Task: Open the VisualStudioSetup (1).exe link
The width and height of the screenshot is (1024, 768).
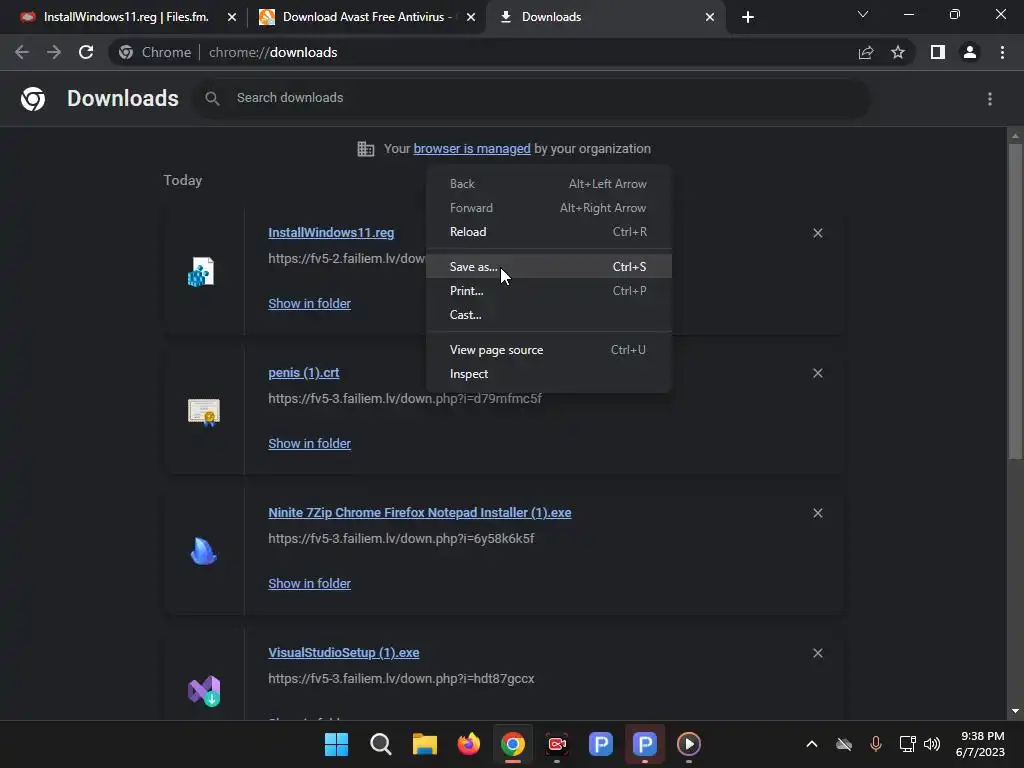Action: (x=344, y=652)
